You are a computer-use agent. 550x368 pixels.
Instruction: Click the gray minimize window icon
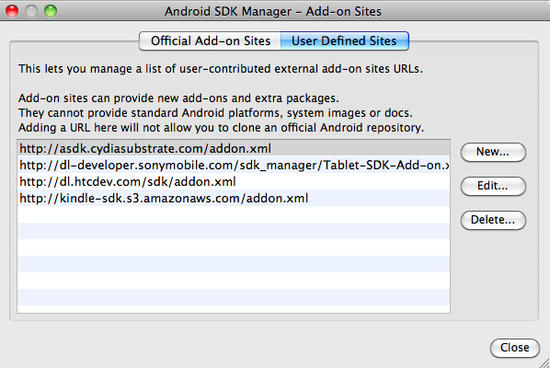click(31, 11)
